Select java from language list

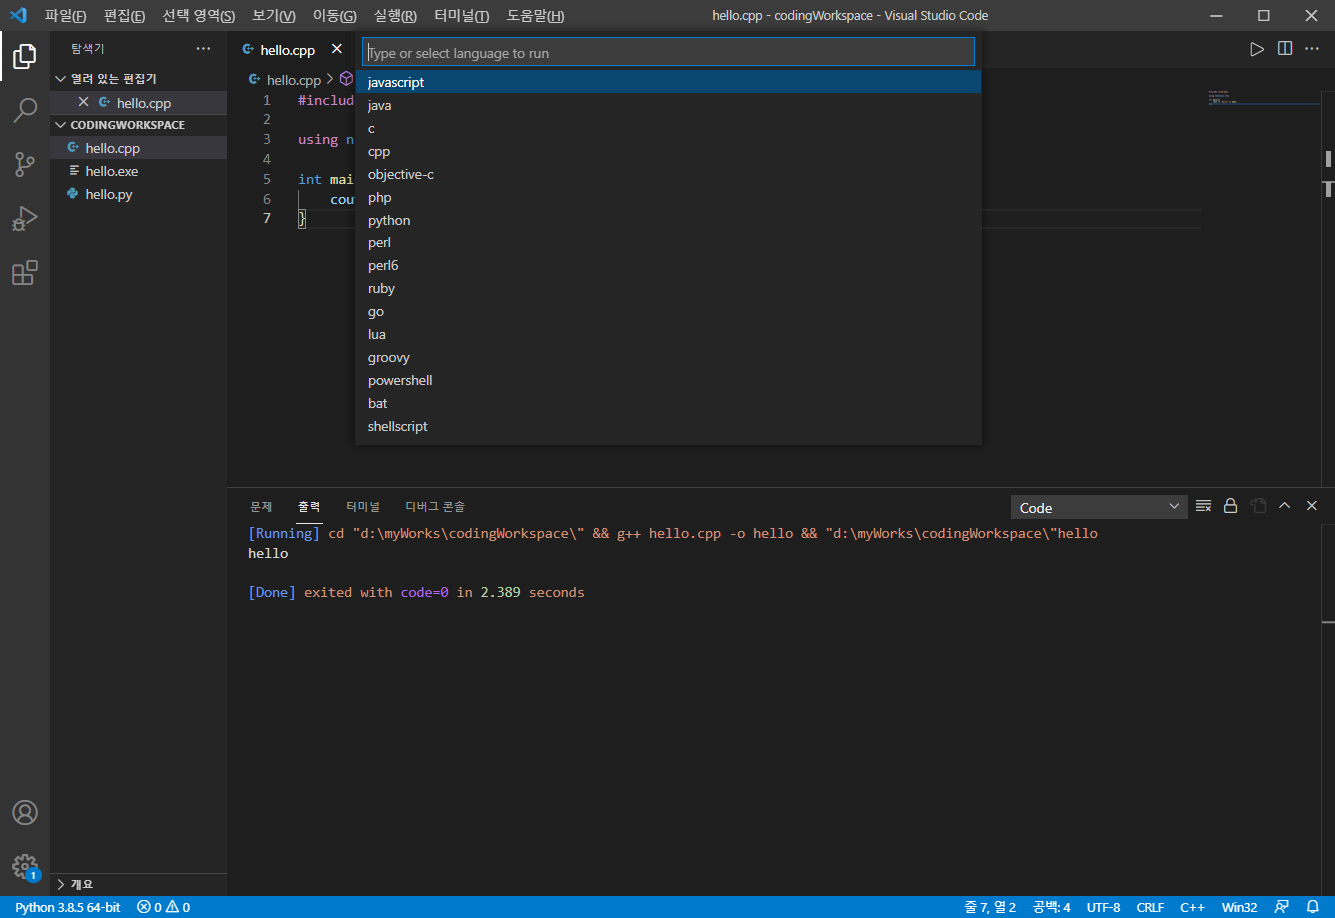click(668, 105)
